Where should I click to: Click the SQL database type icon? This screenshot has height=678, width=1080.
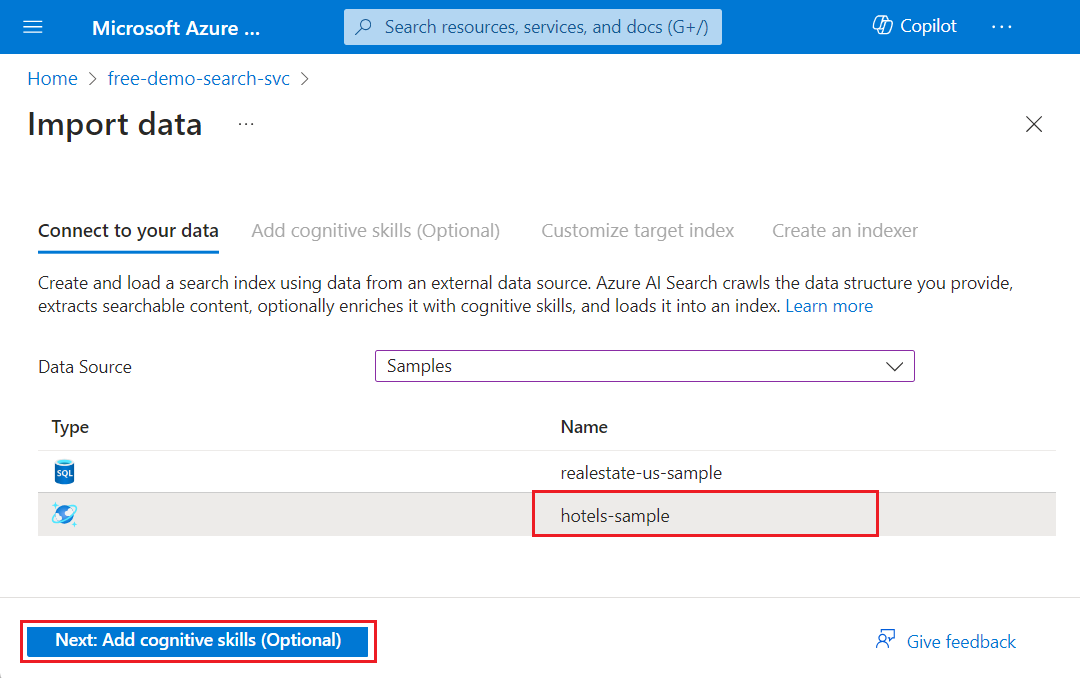point(64,472)
